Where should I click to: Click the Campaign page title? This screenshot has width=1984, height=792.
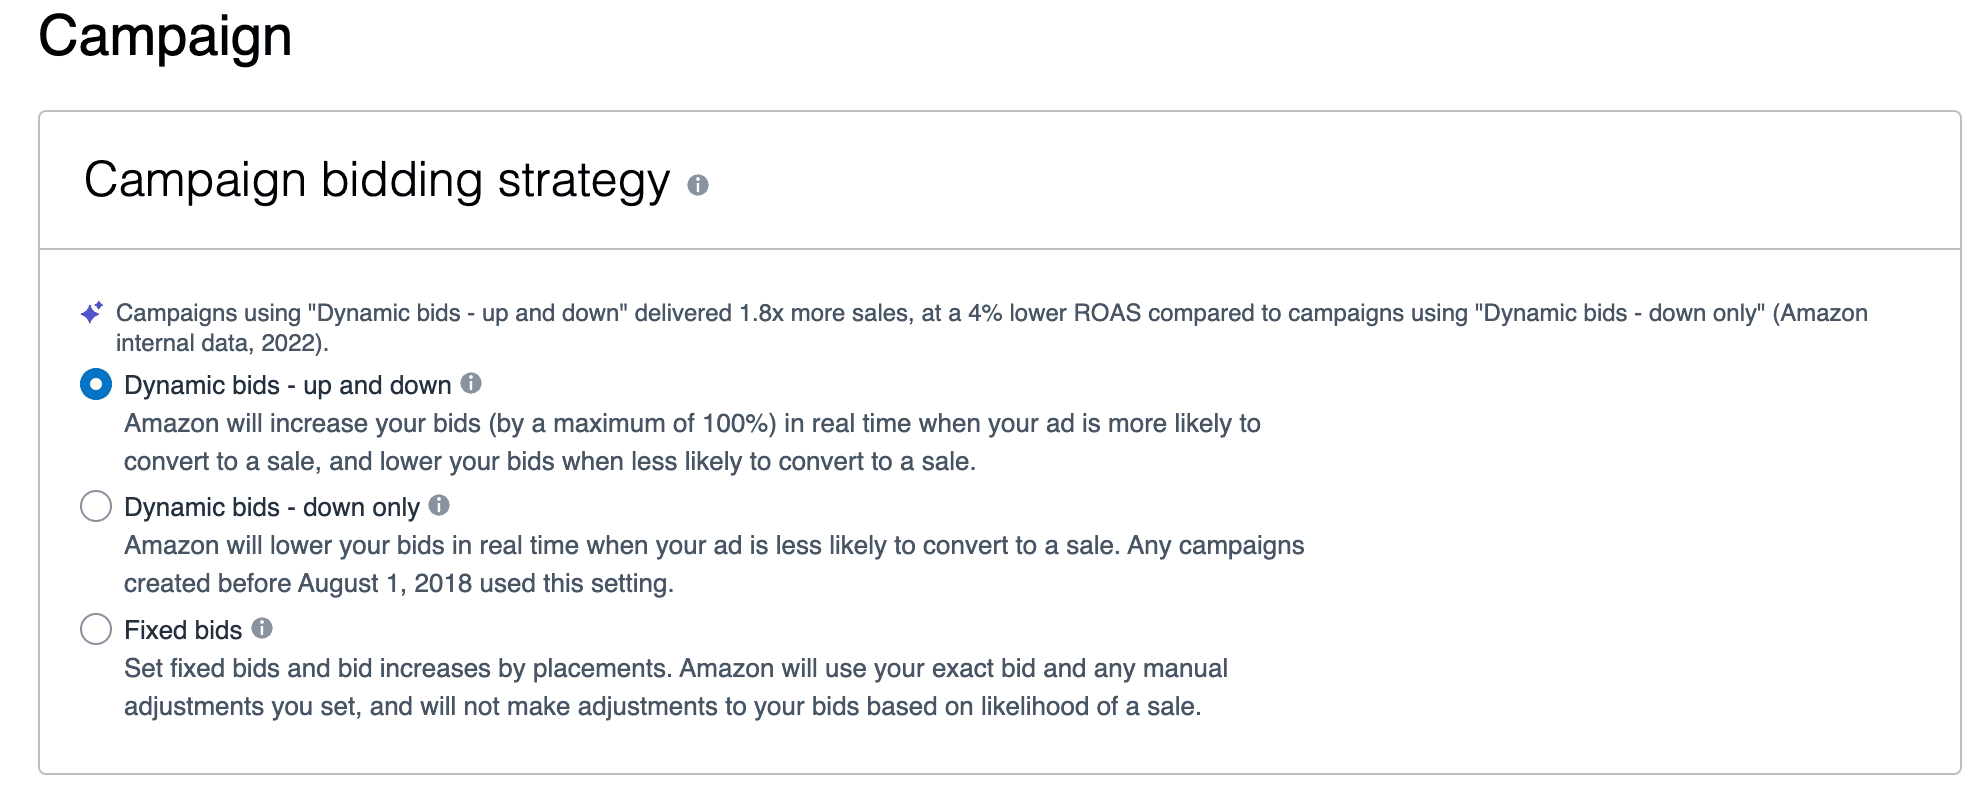[x=165, y=37]
